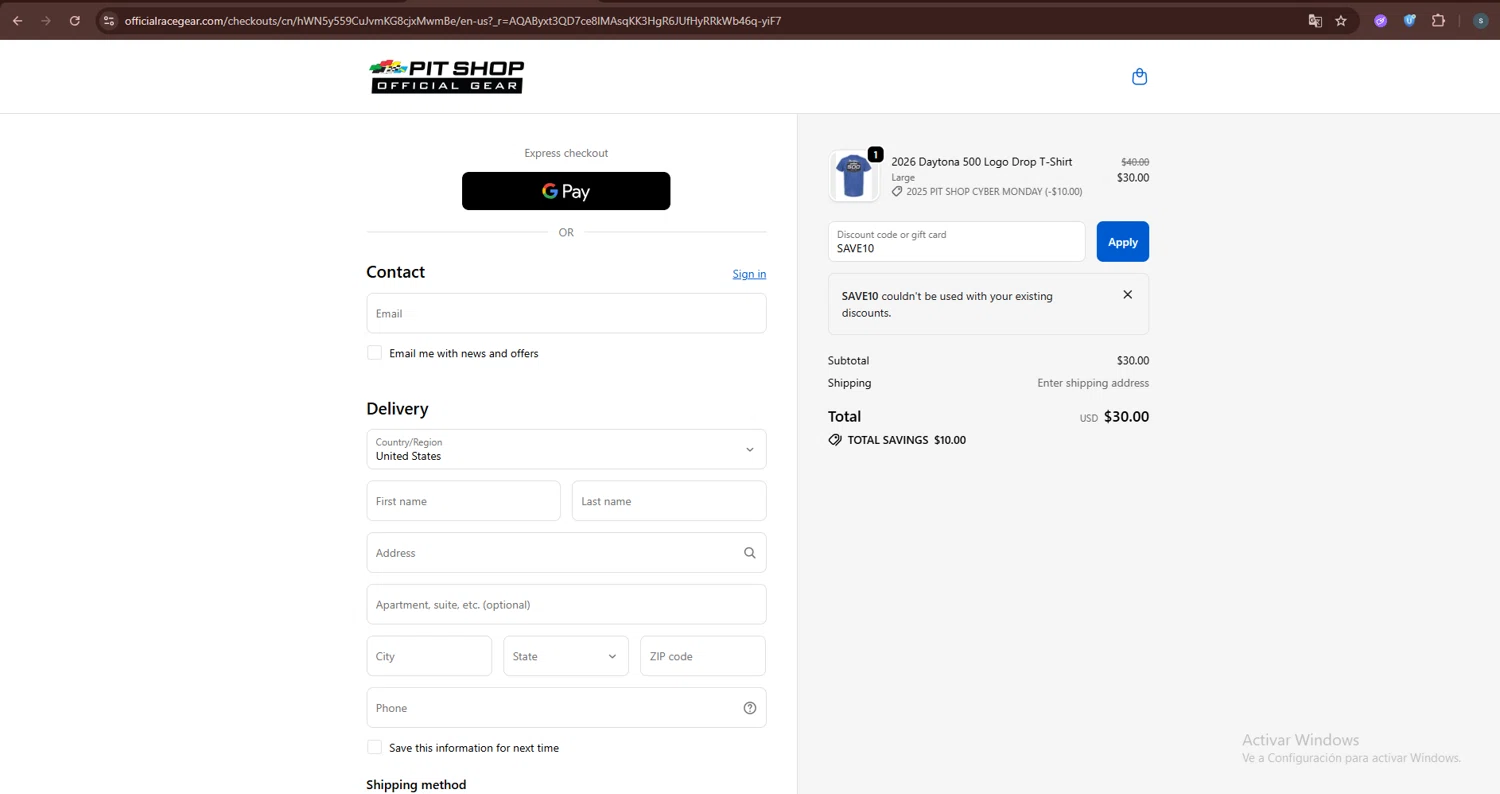This screenshot has width=1500, height=794.
Task: Open phone number help question icon
Action: (x=750, y=708)
